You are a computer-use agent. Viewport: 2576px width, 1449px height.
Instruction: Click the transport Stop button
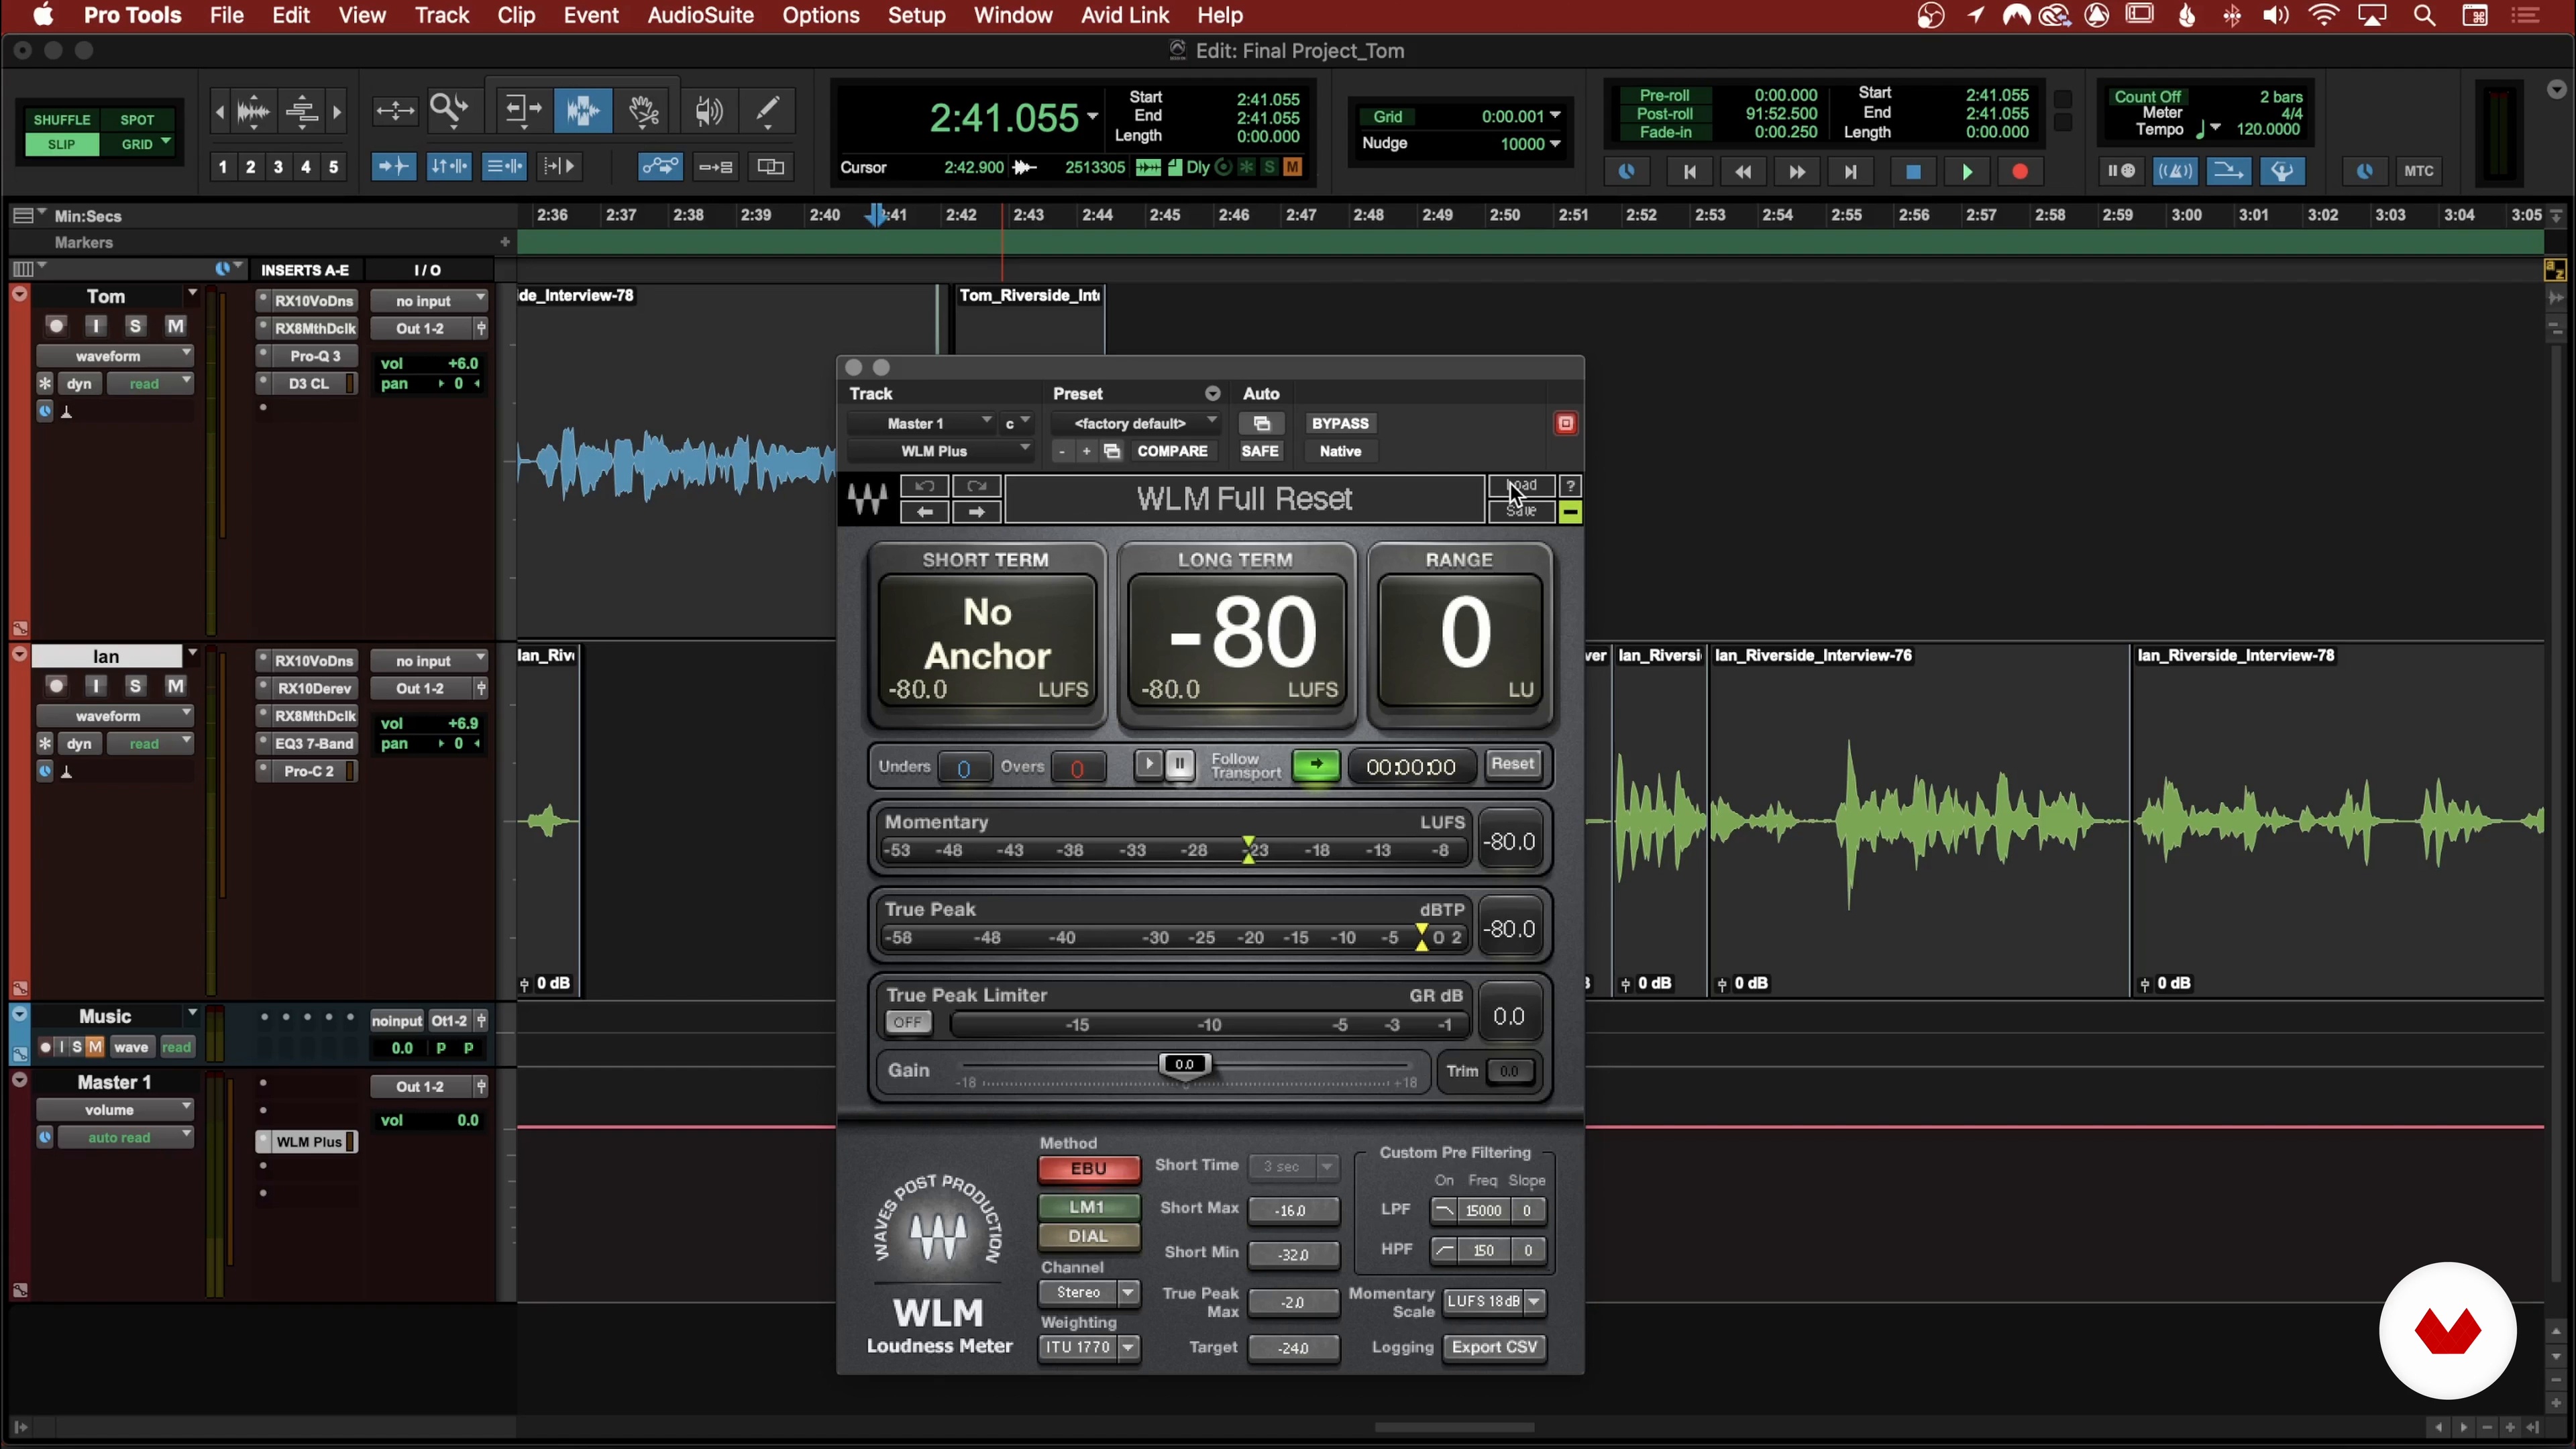[x=1912, y=172]
